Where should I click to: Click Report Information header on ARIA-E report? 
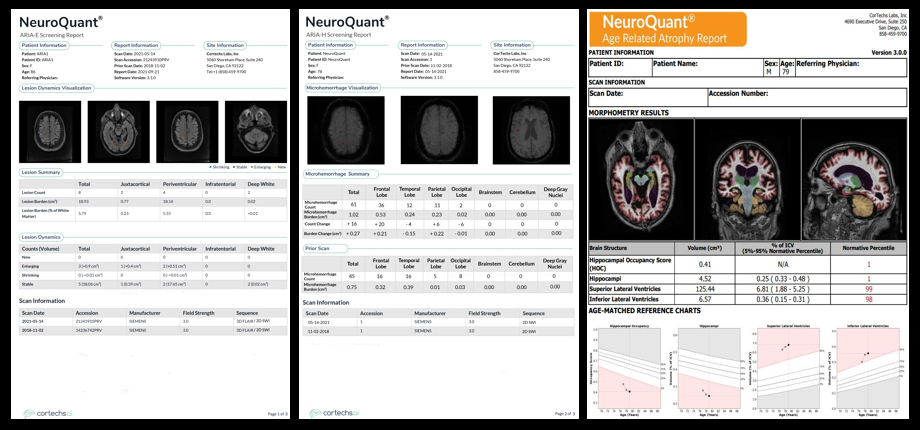136,45
